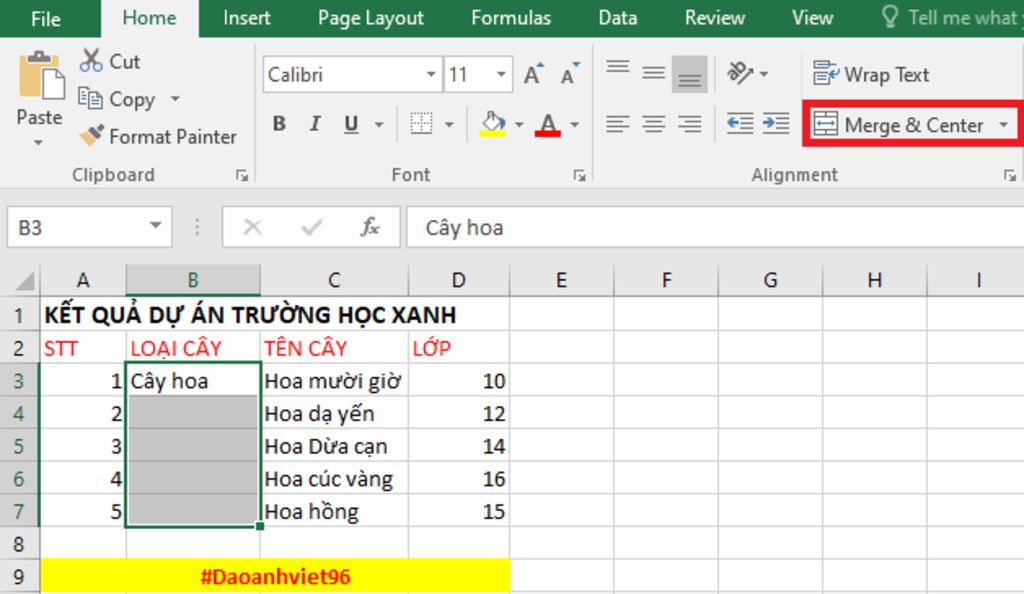Expand the Borders dropdown arrow
Image resolution: width=1024 pixels, height=594 pixels.
[x=449, y=124]
